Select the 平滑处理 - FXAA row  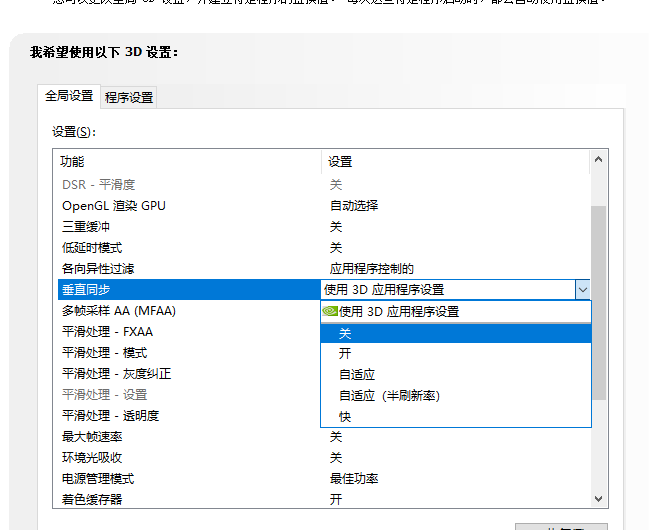189,332
